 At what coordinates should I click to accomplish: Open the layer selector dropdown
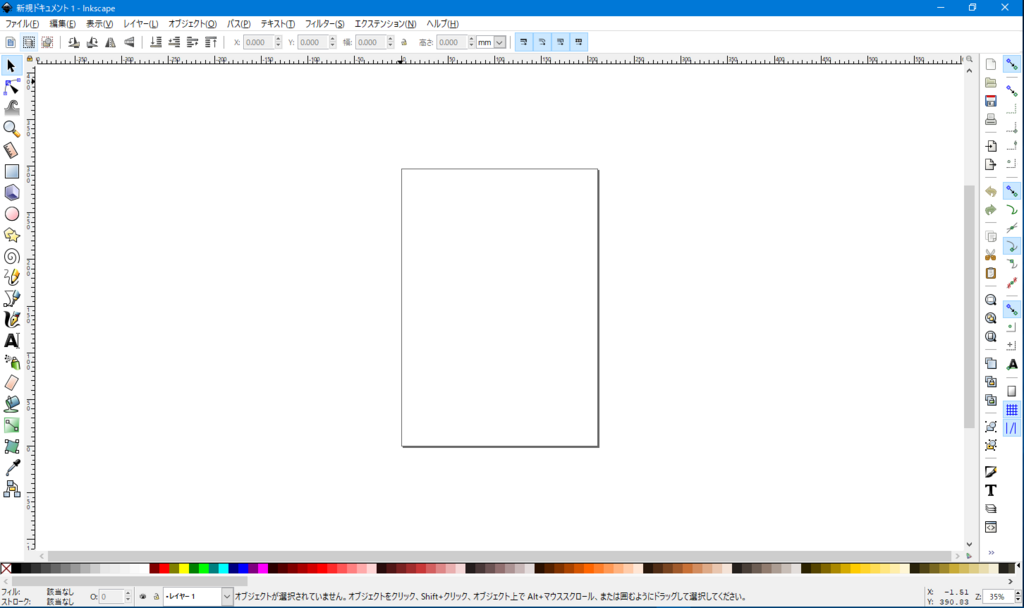pyautogui.click(x=227, y=596)
